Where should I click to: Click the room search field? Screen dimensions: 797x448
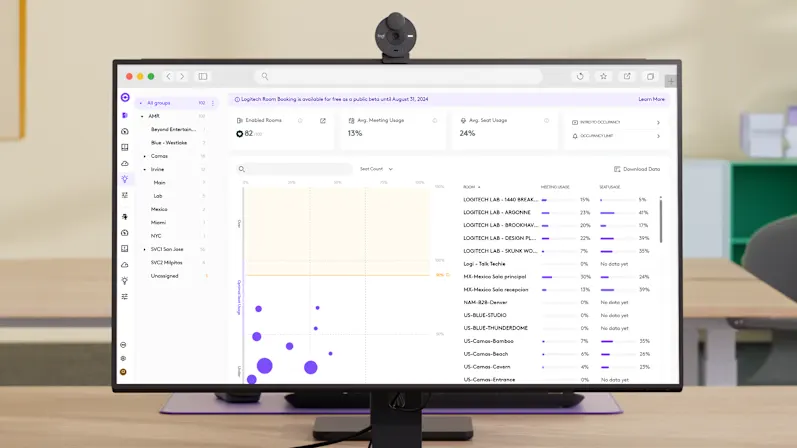295,169
